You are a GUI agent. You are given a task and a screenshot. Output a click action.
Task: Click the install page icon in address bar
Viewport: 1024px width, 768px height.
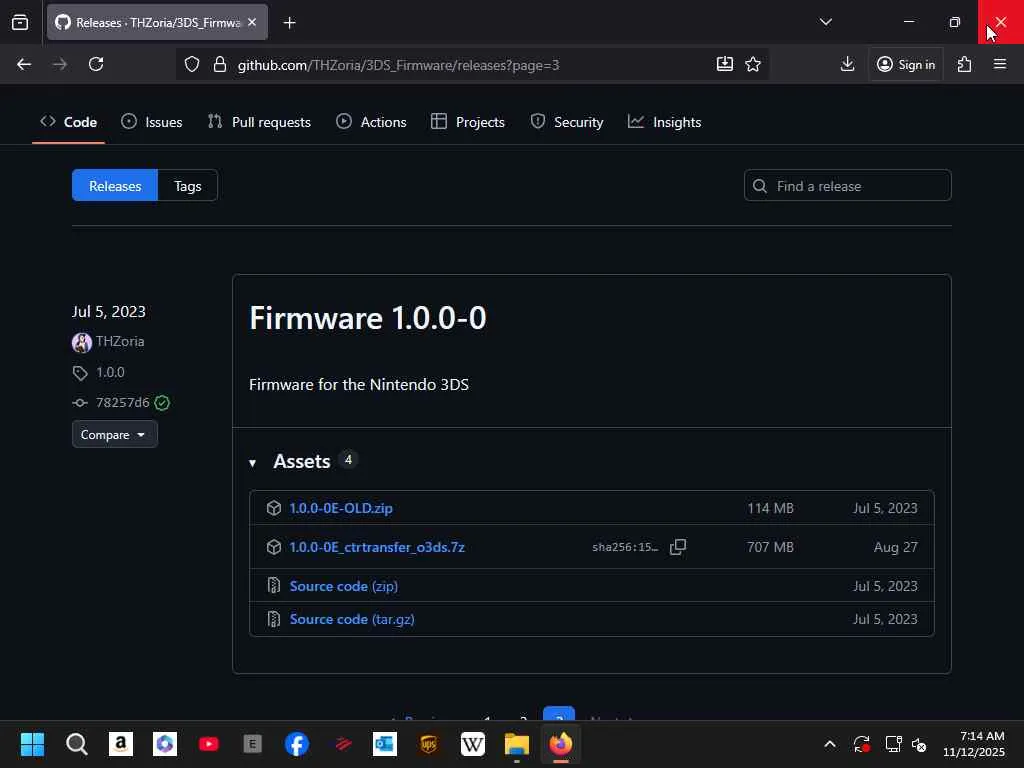(725, 64)
